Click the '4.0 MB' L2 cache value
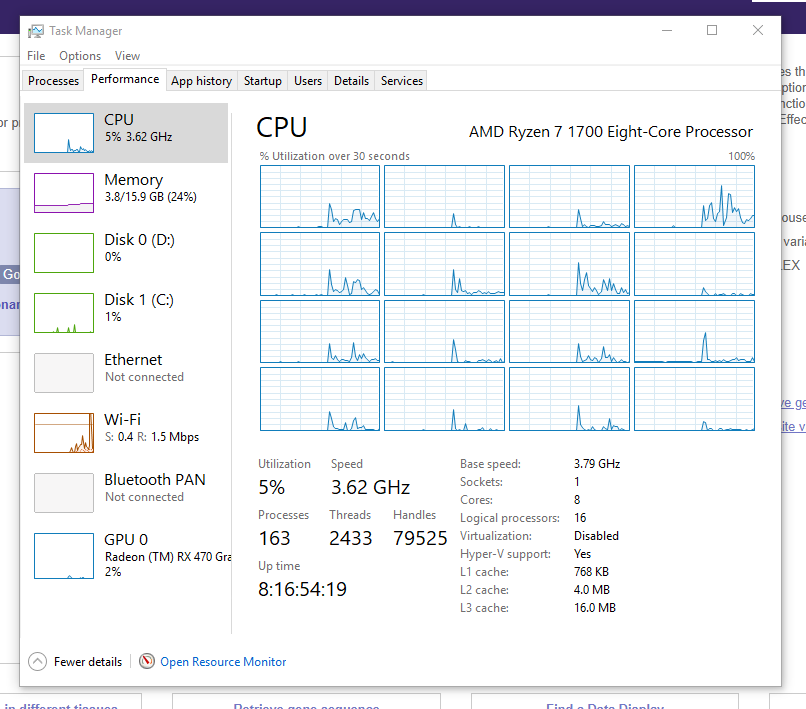The width and height of the screenshot is (806, 709). [592, 590]
